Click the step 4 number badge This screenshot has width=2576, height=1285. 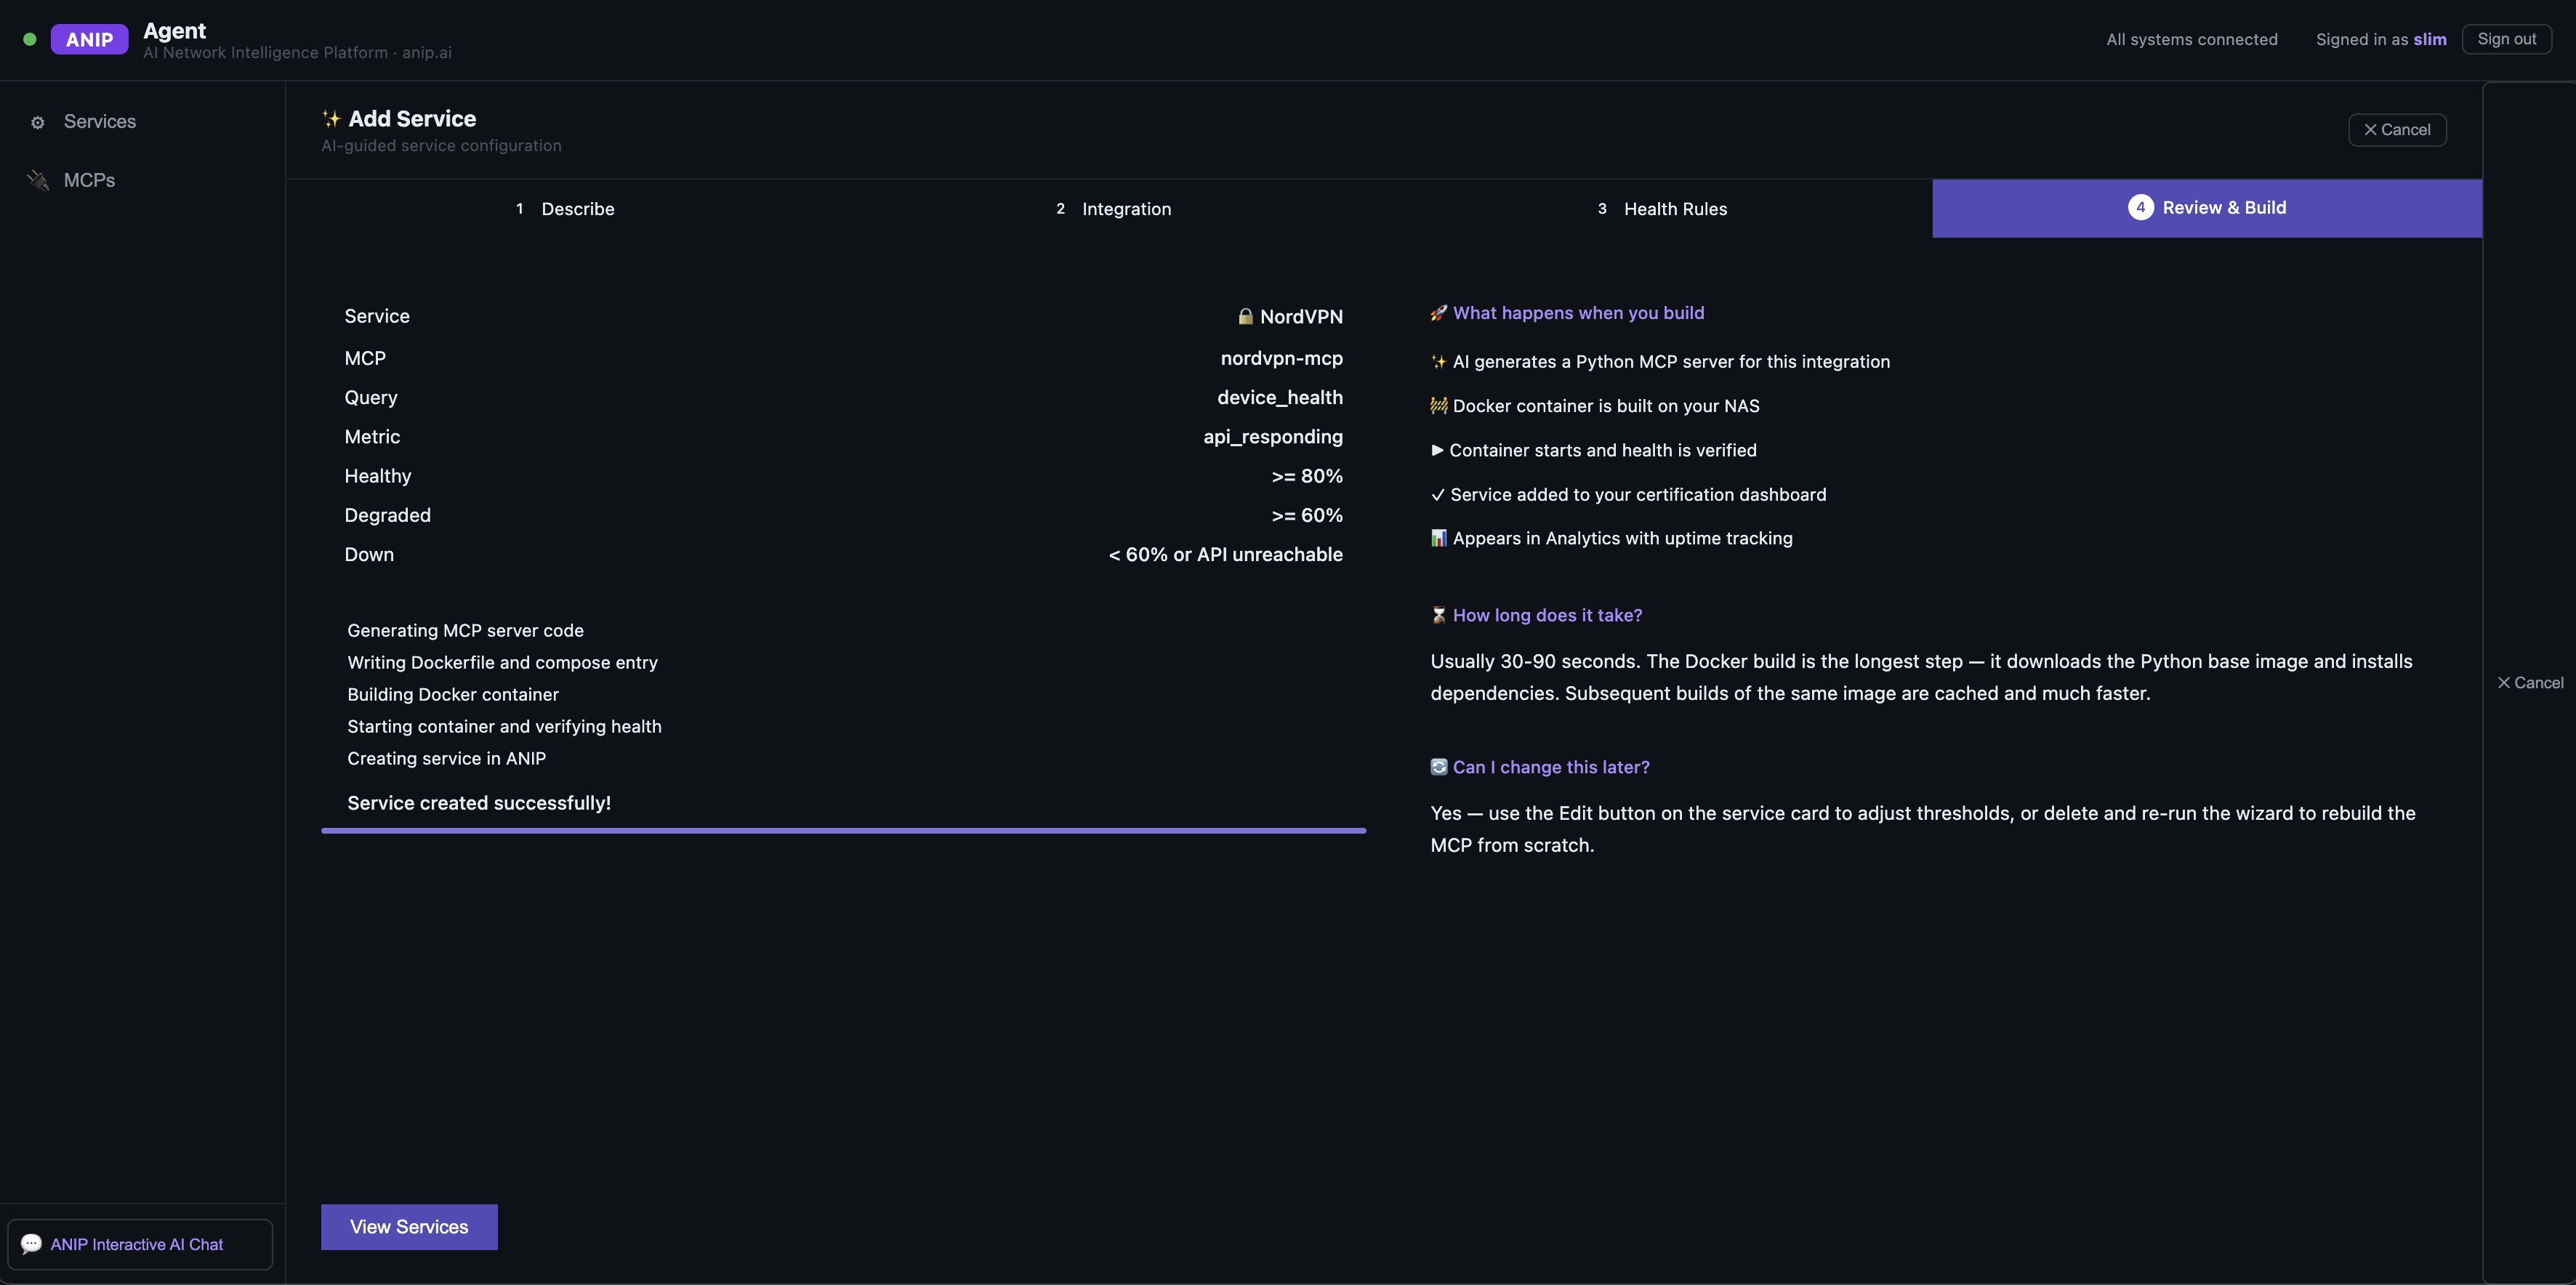point(2141,207)
